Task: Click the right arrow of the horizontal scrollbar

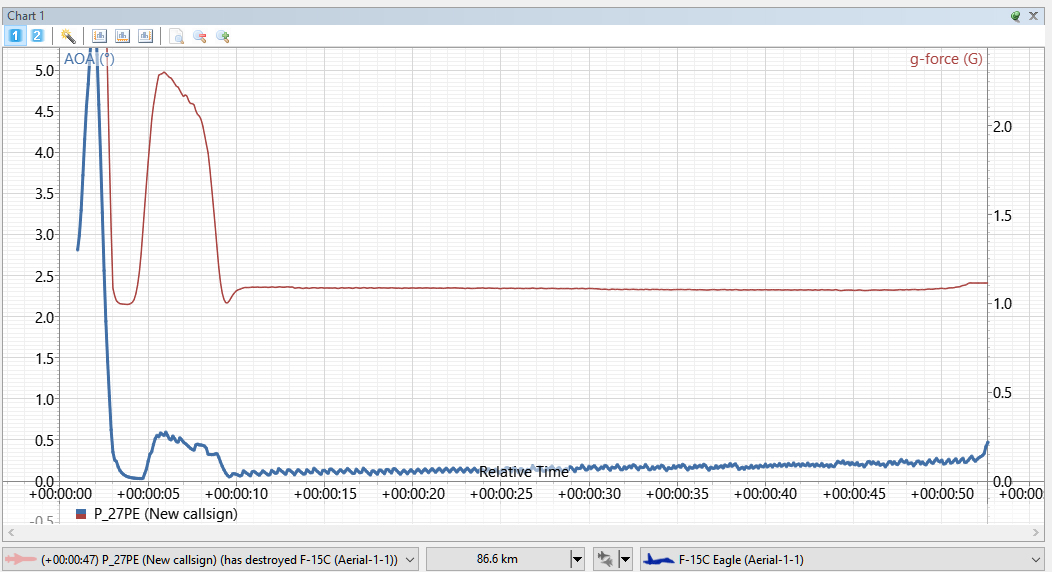Action: click(x=1036, y=532)
